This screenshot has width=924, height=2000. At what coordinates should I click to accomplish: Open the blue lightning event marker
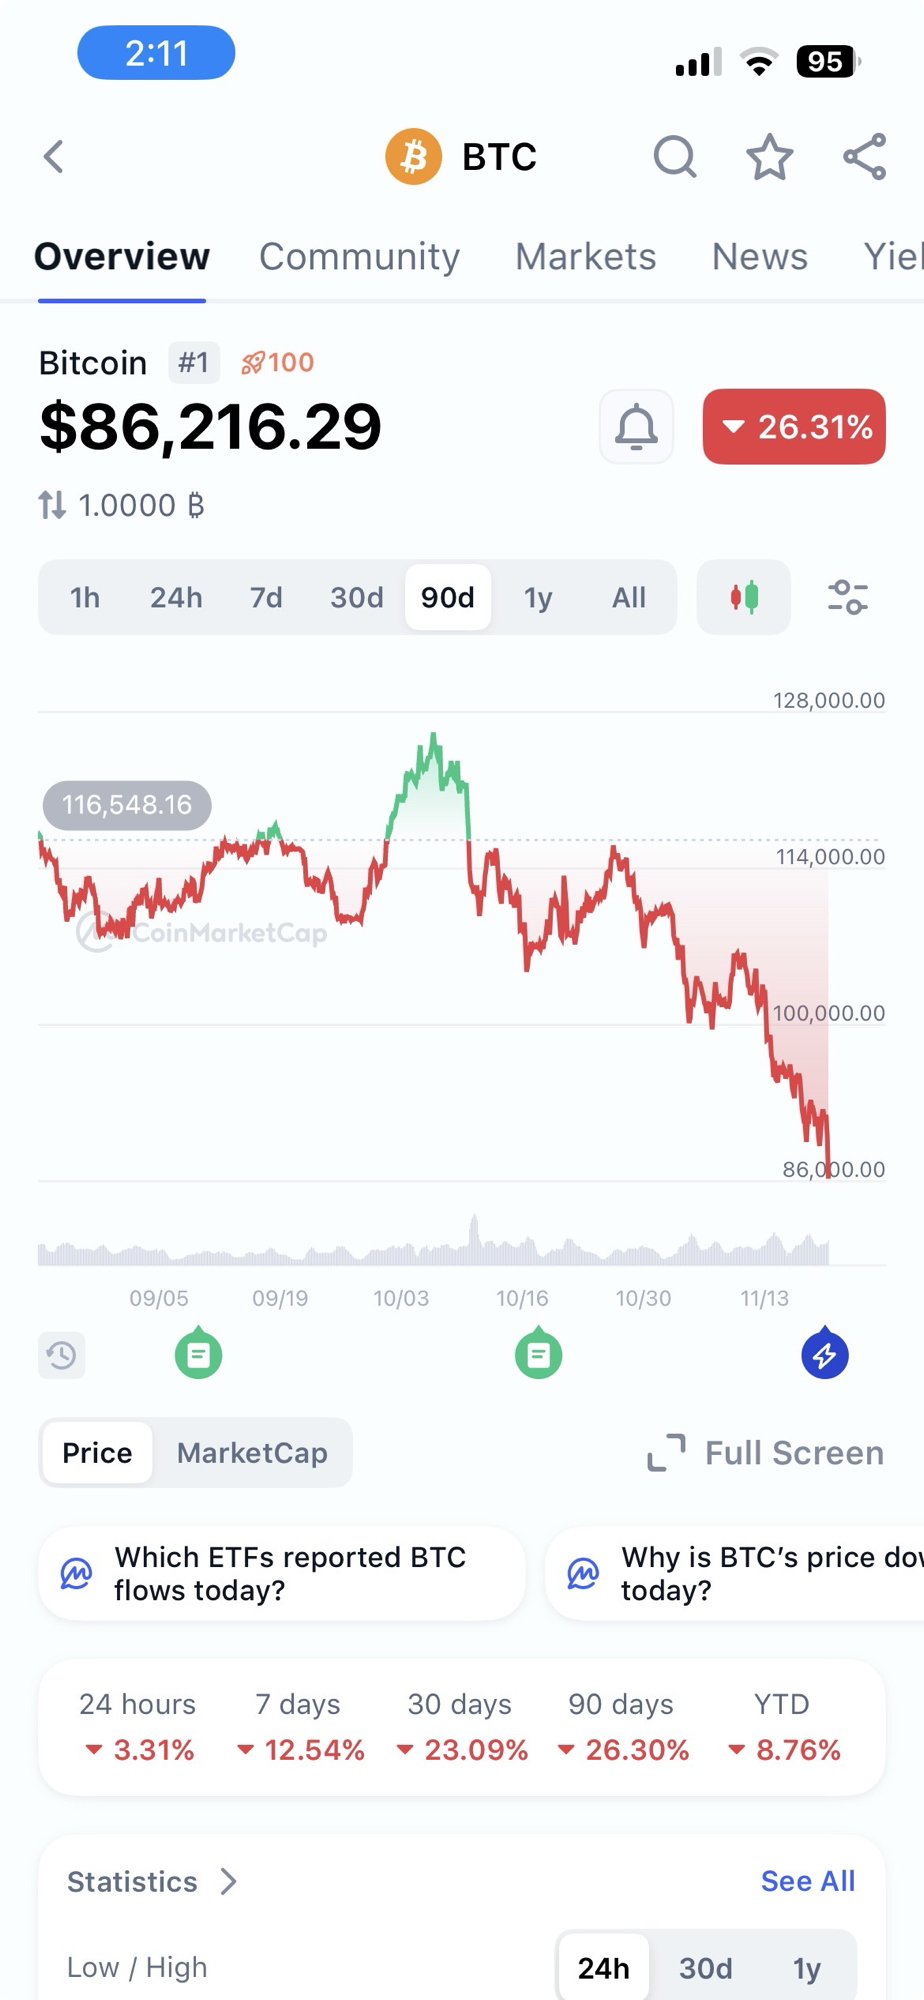click(x=825, y=1355)
